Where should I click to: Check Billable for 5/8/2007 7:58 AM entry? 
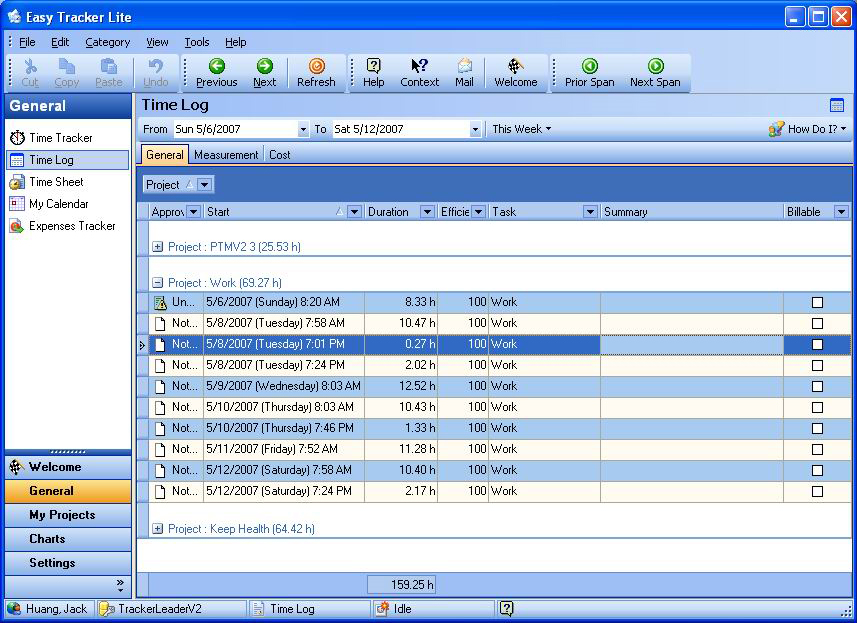[x=817, y=324]
